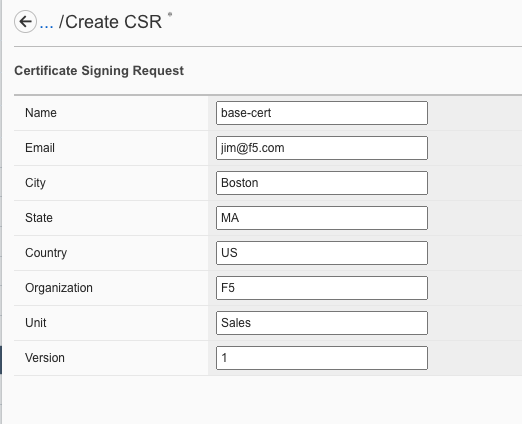The width and height of the screenshot is (522, 424).
Task: Select the Version field containing 1
Action: pyautogui.click(x=322, y=358)
